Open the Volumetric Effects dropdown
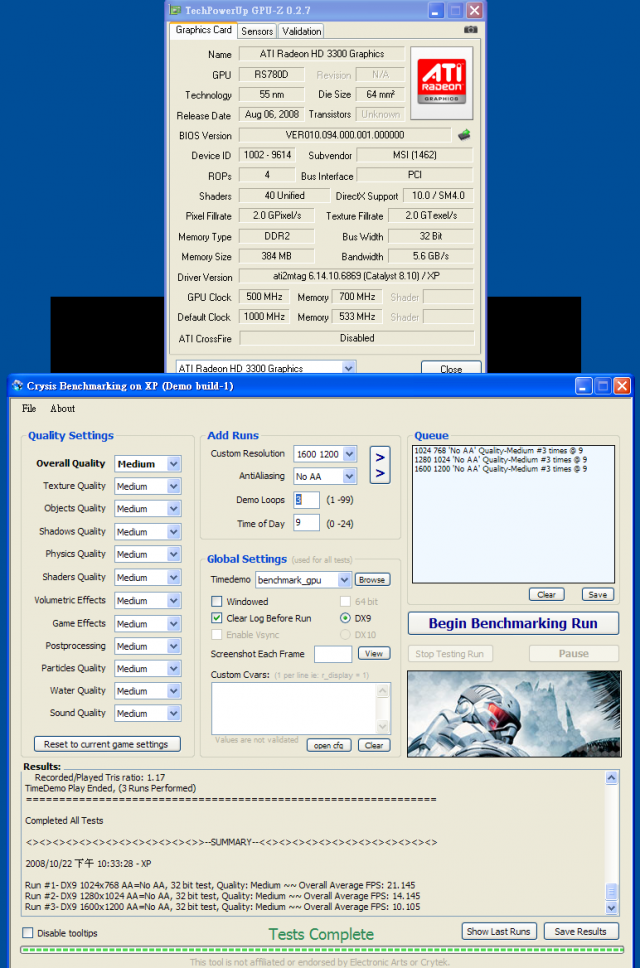Screen dimensions: 640x969 coord(148,600)
